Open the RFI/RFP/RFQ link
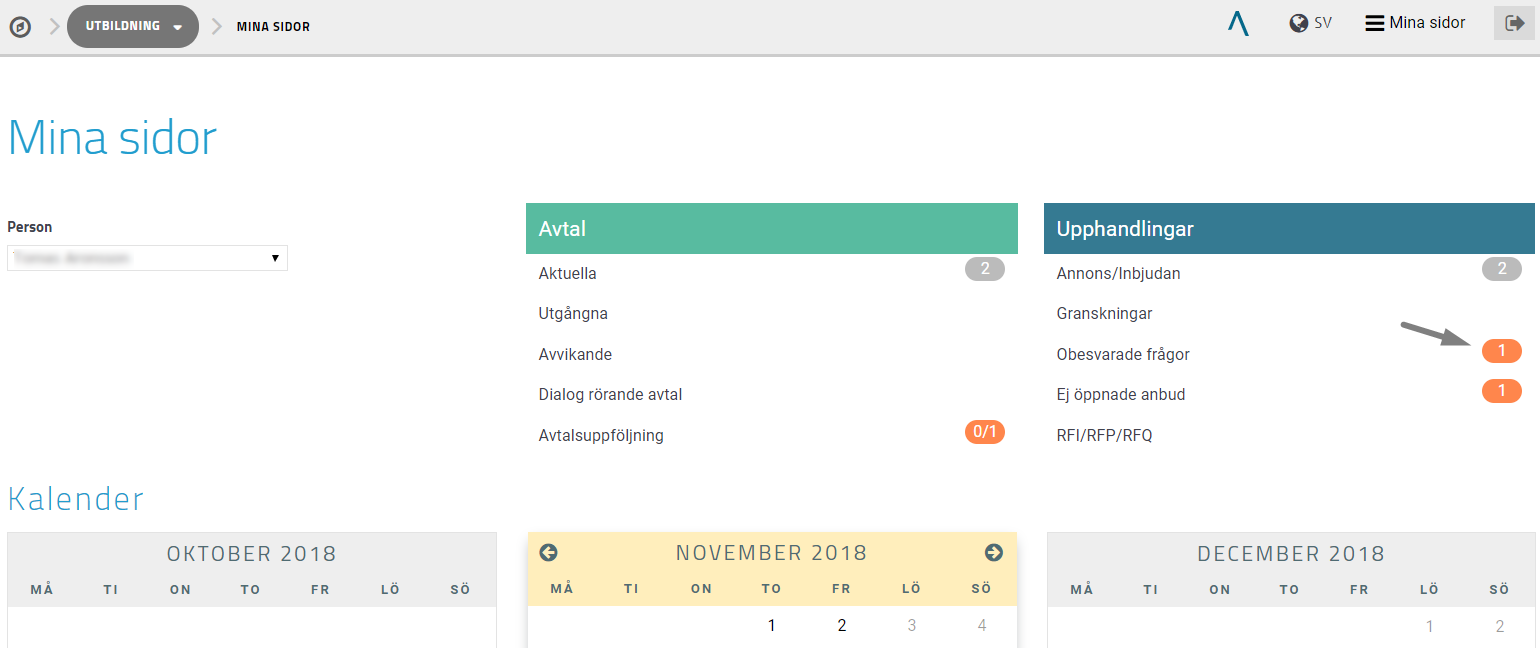 [1104, 435]
